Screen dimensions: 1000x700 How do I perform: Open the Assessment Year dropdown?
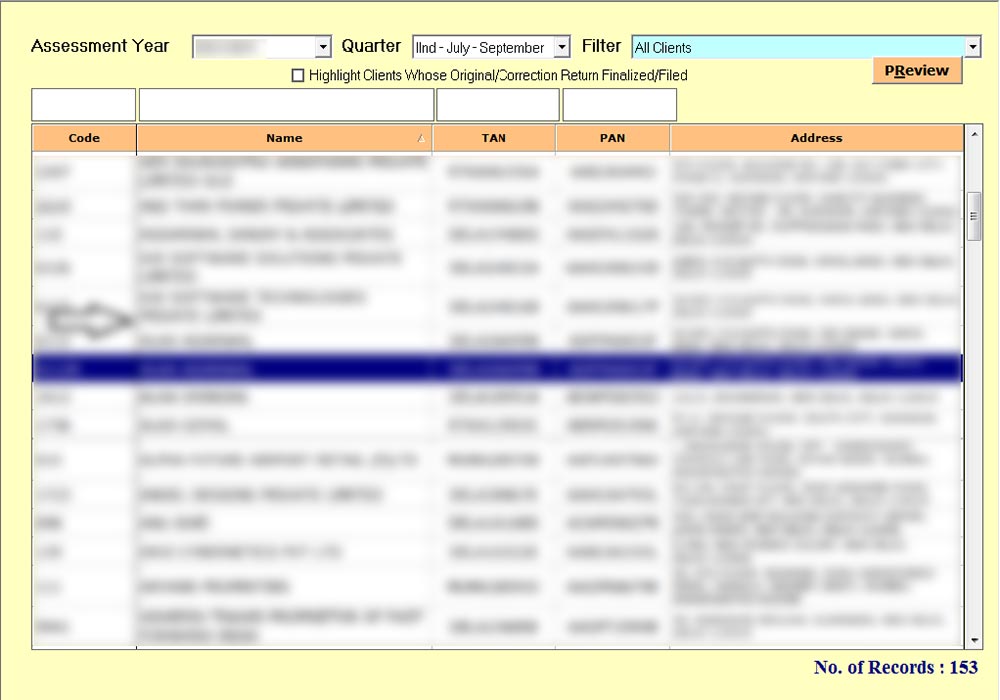pyautogui.click(x=322, y=47)
